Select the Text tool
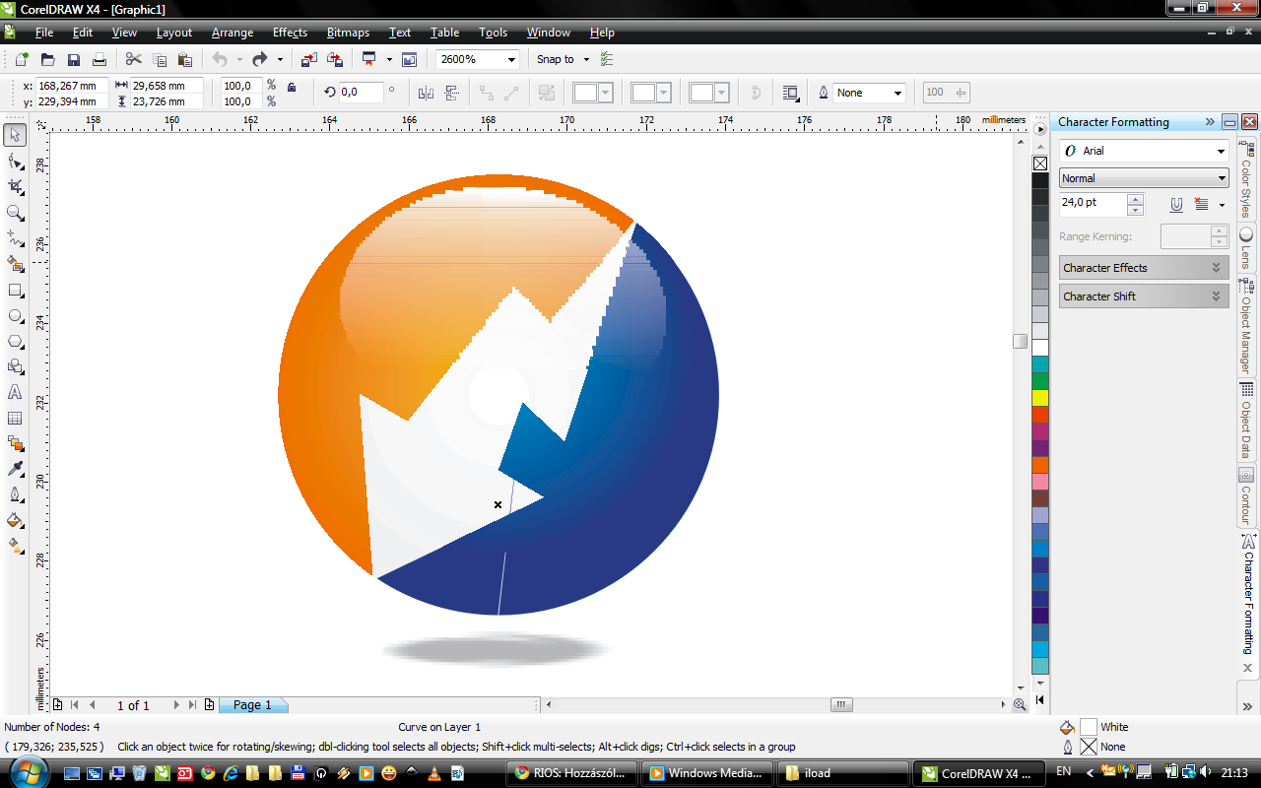This screenshot has height=788, width=1261. coord(15,393)
